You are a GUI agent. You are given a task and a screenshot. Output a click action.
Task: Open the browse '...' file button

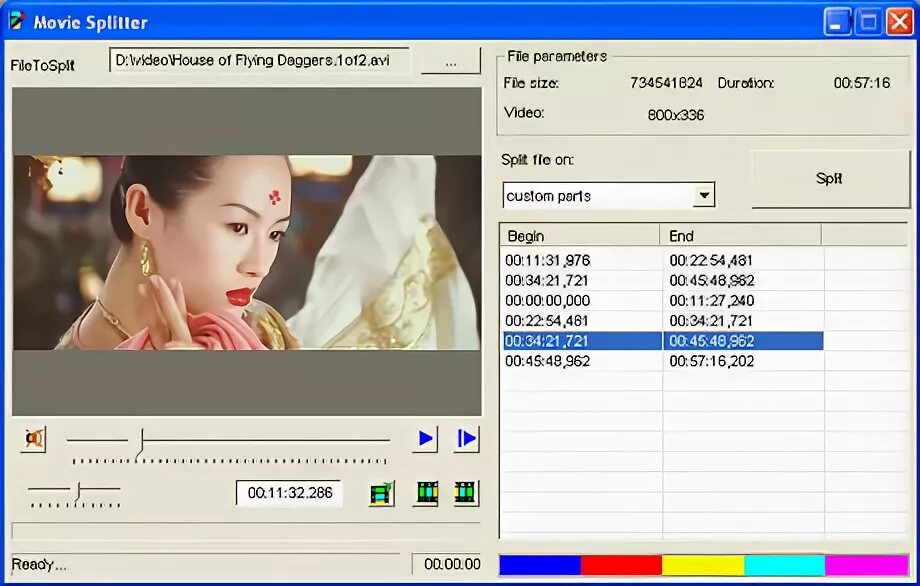[x=451, y=61]
